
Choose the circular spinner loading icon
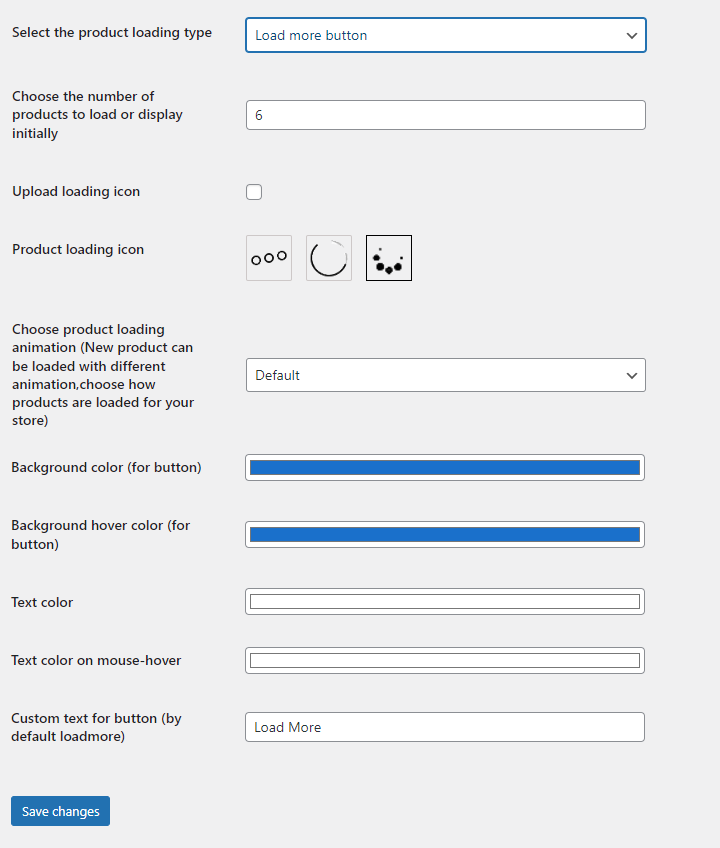[329, 258]
